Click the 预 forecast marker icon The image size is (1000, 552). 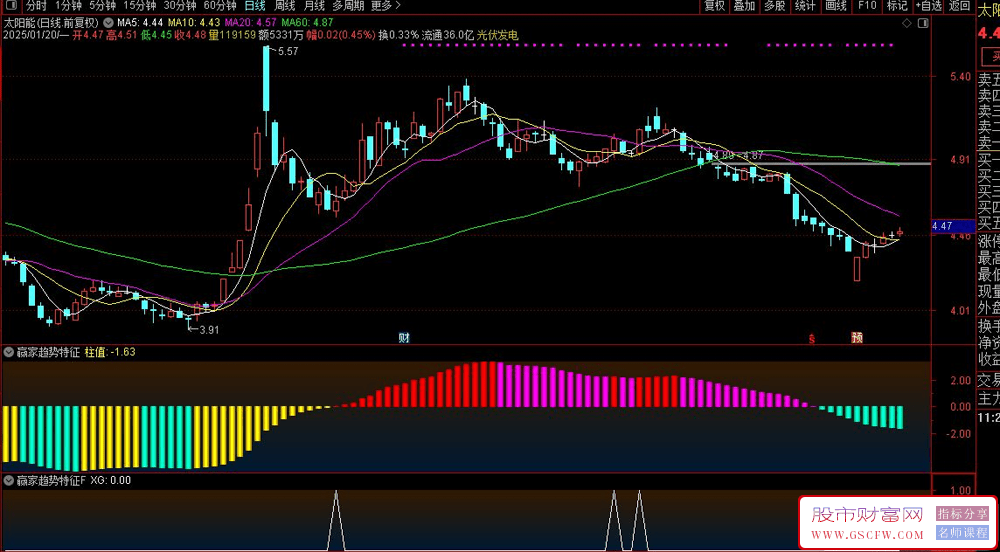(x=857, y=338)
